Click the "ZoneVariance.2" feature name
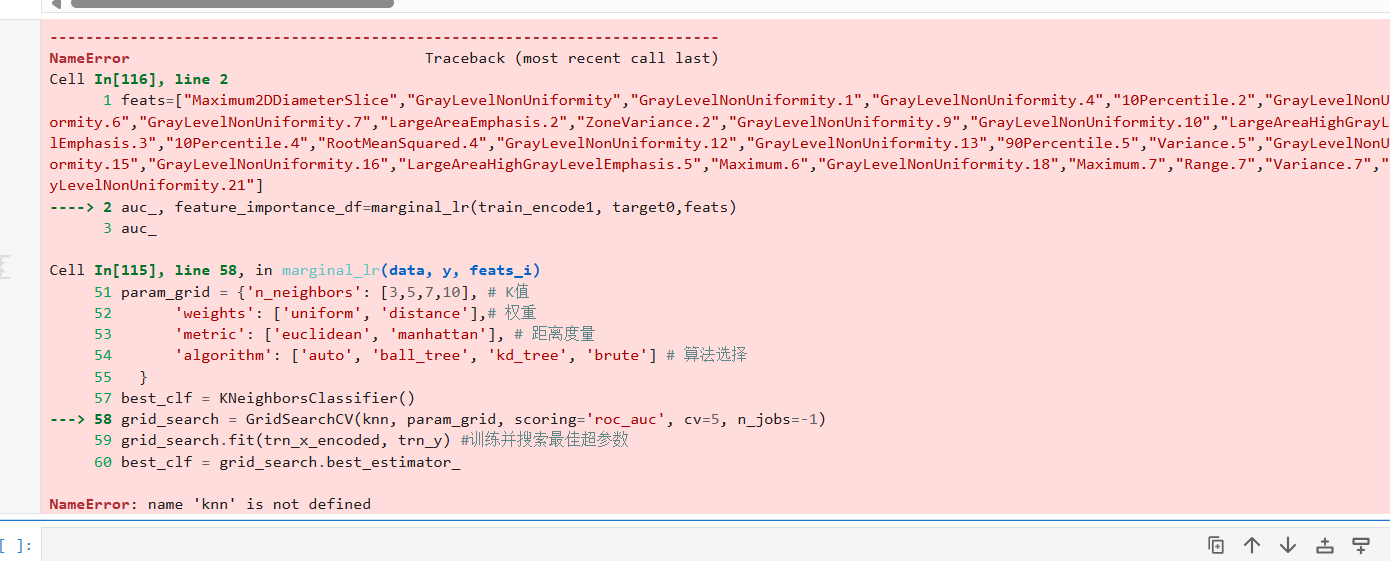This screenshot has width=1390, height=561. pyautogui.click(x=652, y=122)
